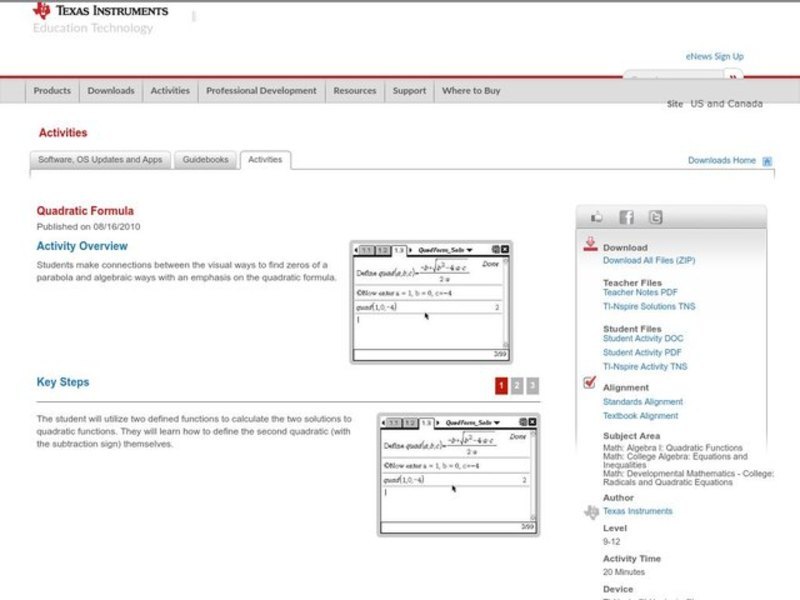Click the red Download arrow icon
The width and height of the screenshot is (800, 600).
click(x=590, y=245)
